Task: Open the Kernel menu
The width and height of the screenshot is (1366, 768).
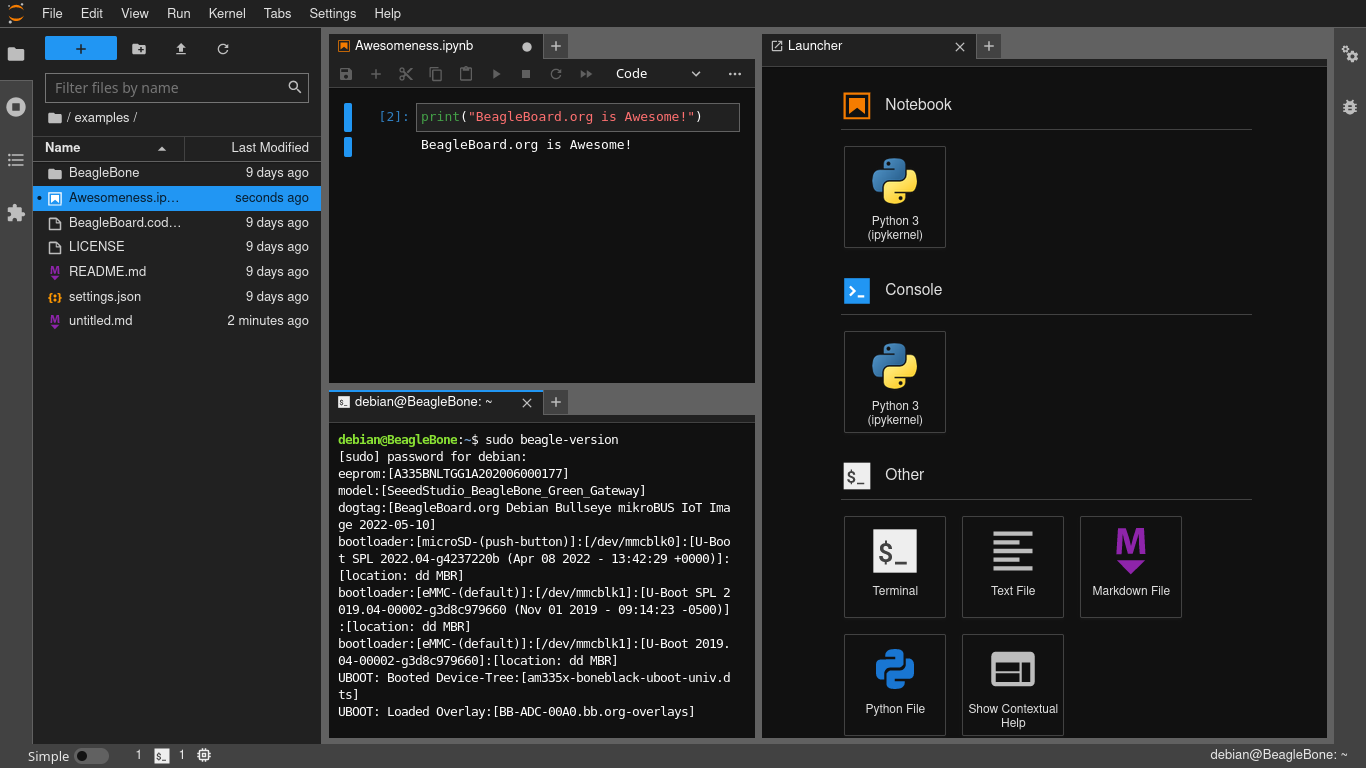Action: tap(228, 13)
